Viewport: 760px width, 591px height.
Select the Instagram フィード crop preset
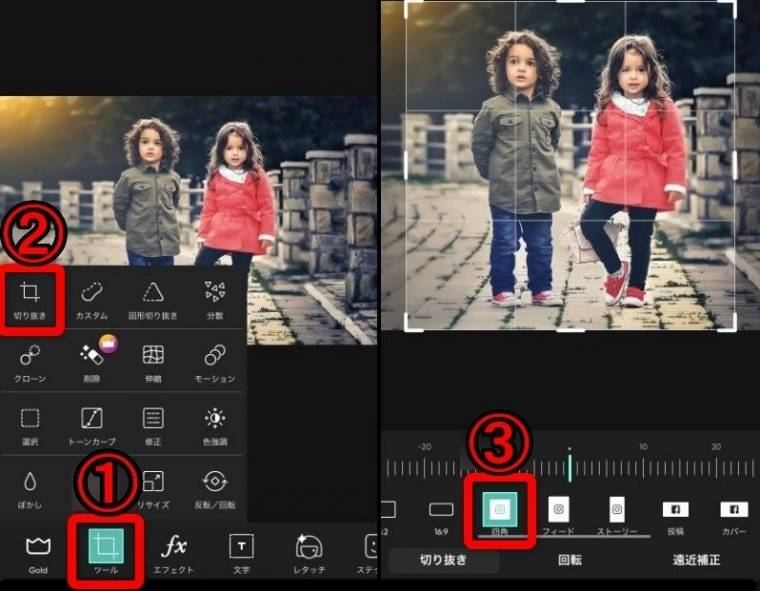[558, 516]
